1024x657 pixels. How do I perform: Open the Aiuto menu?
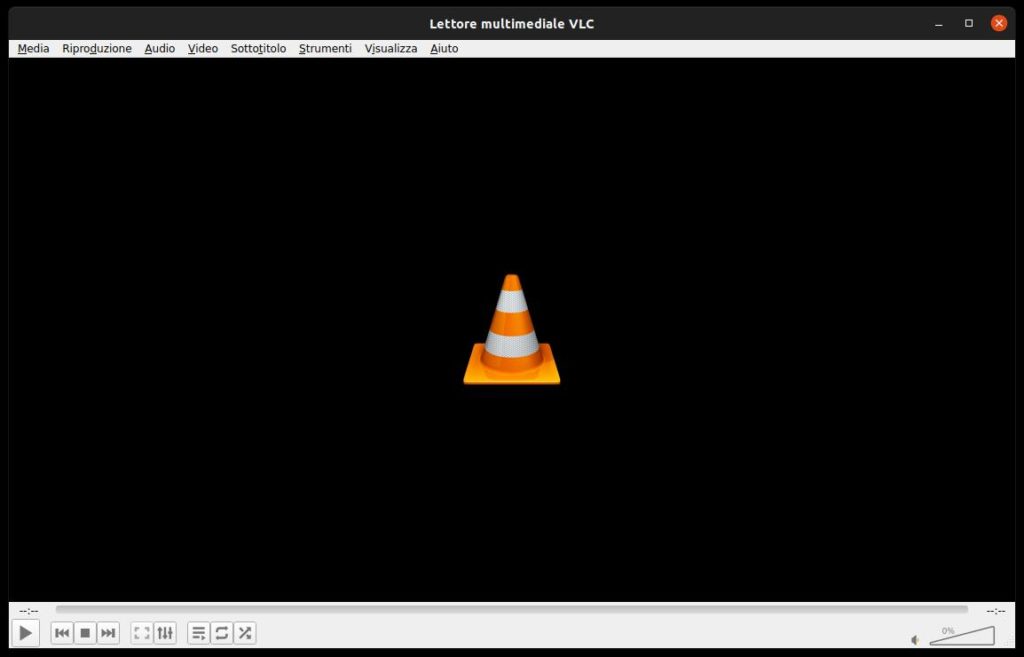click(x=444, y=48)
